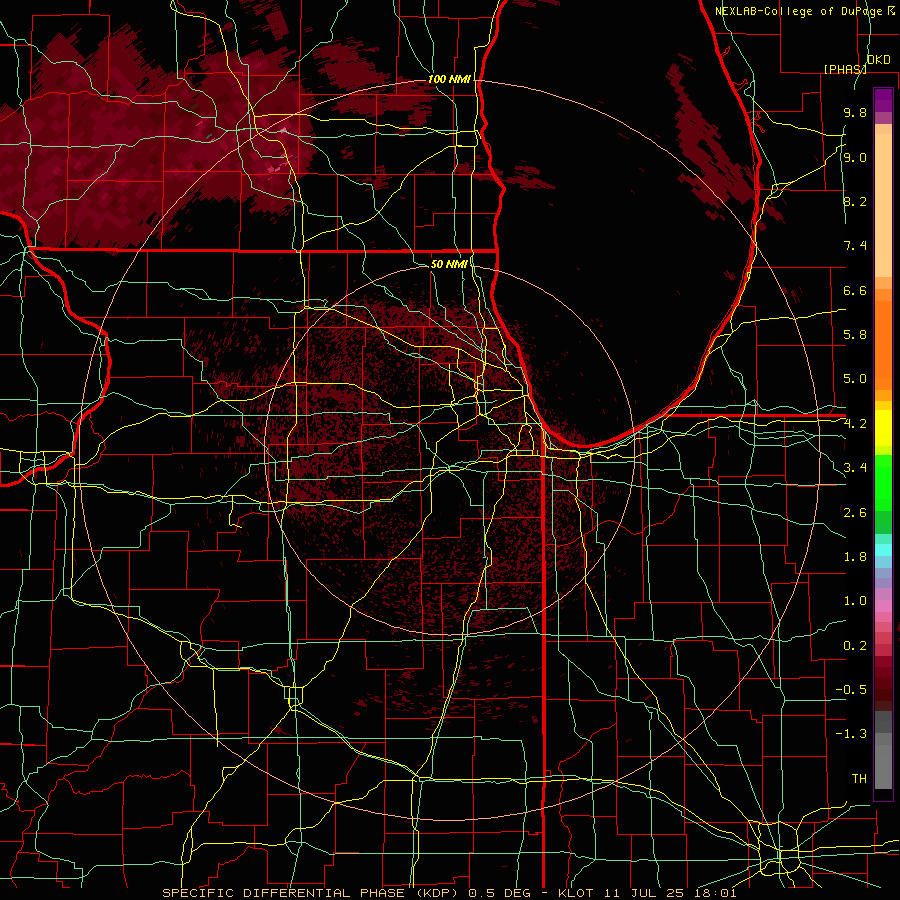This screenshot has height=900, width=900.
Task: Click the 3.4 value on the color scale
Action: (x=855, y=468)
